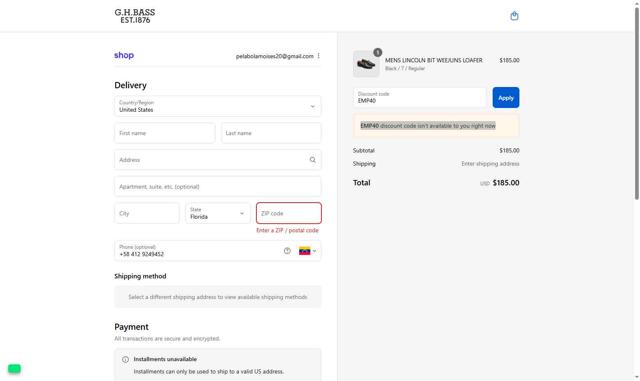The width and height of the screenshot is (640, 381).
Task: Click the G.H. Bass logo
Action: pyautogui.click(x=135, y=16)
